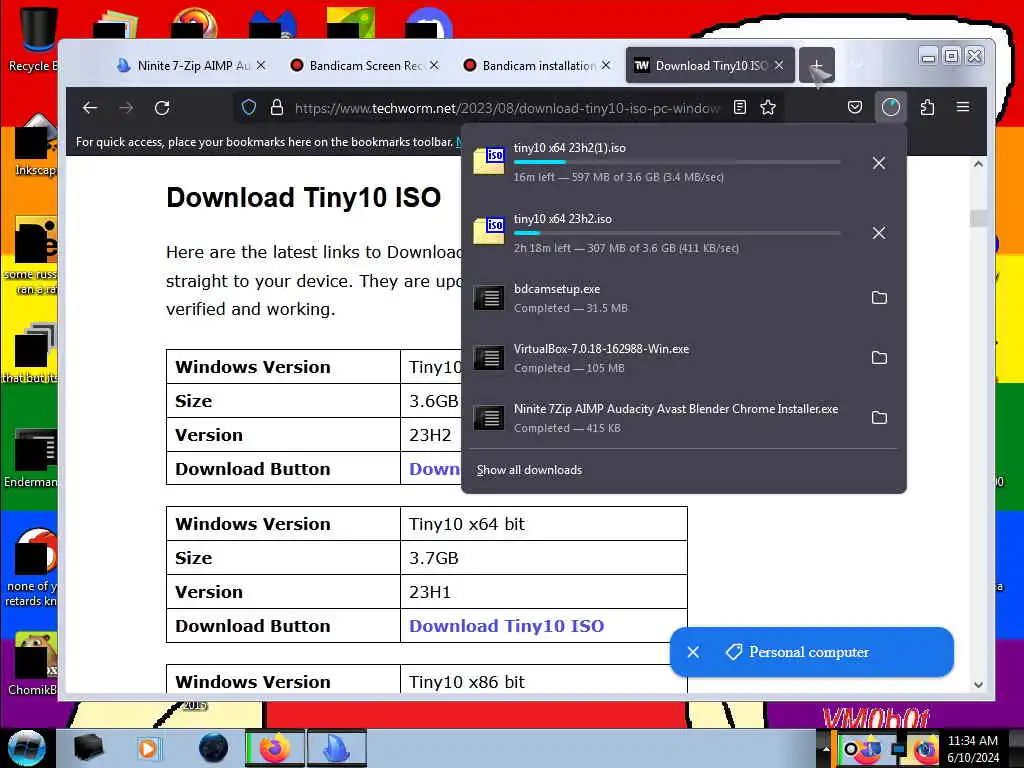Viewport: 1024px width, 768px height.
Task: Open the extensions puzzle icon
Action: (927, 107)
